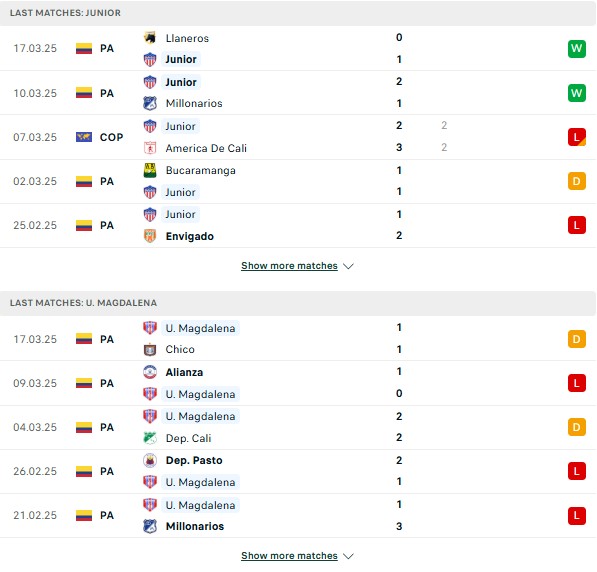Select the Dep. Pasto team name
This screenshot has width=597, height=572.
coord(194,460)
